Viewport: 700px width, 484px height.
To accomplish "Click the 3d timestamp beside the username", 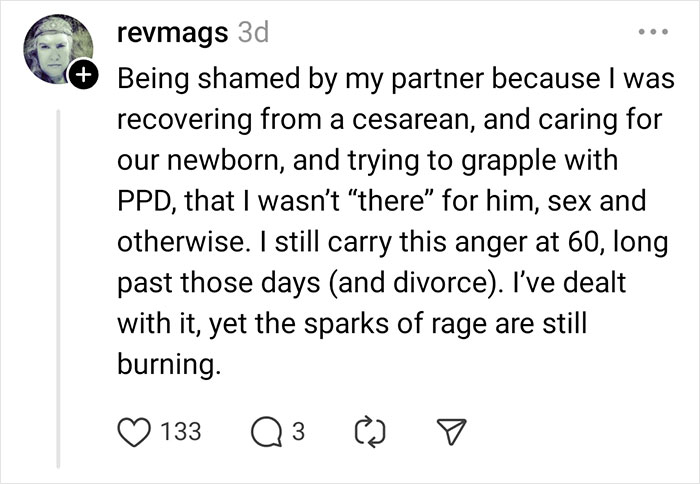I will pyautogui.click(x=253, y=33).
